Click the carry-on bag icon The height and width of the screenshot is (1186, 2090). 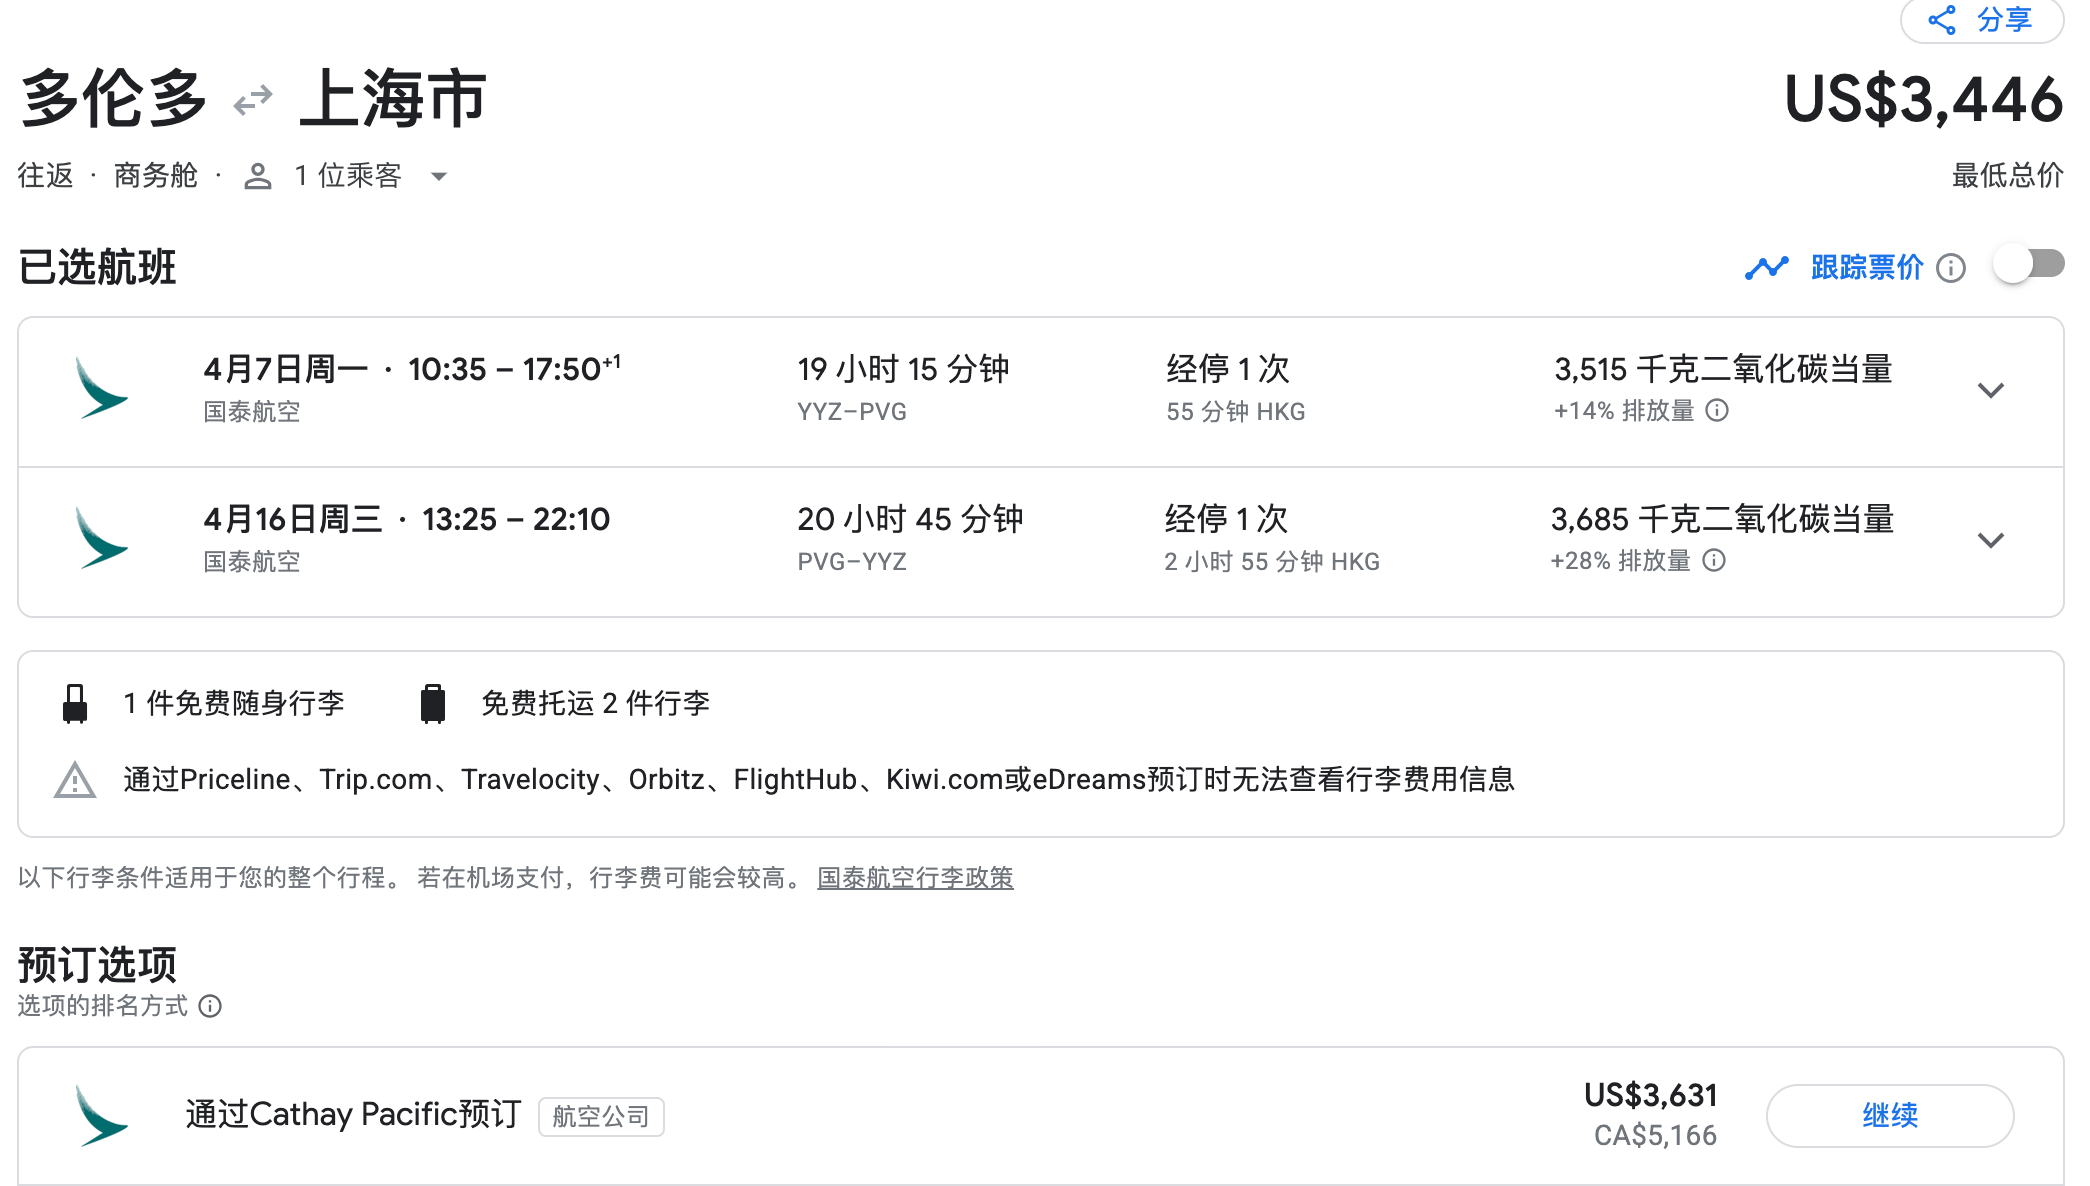tap(75, 704)
